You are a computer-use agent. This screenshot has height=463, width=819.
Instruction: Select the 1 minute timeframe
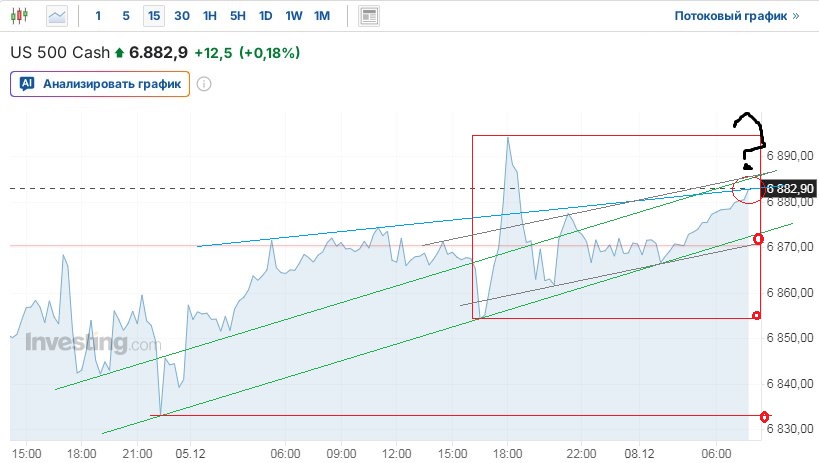(x=97, y=16)
